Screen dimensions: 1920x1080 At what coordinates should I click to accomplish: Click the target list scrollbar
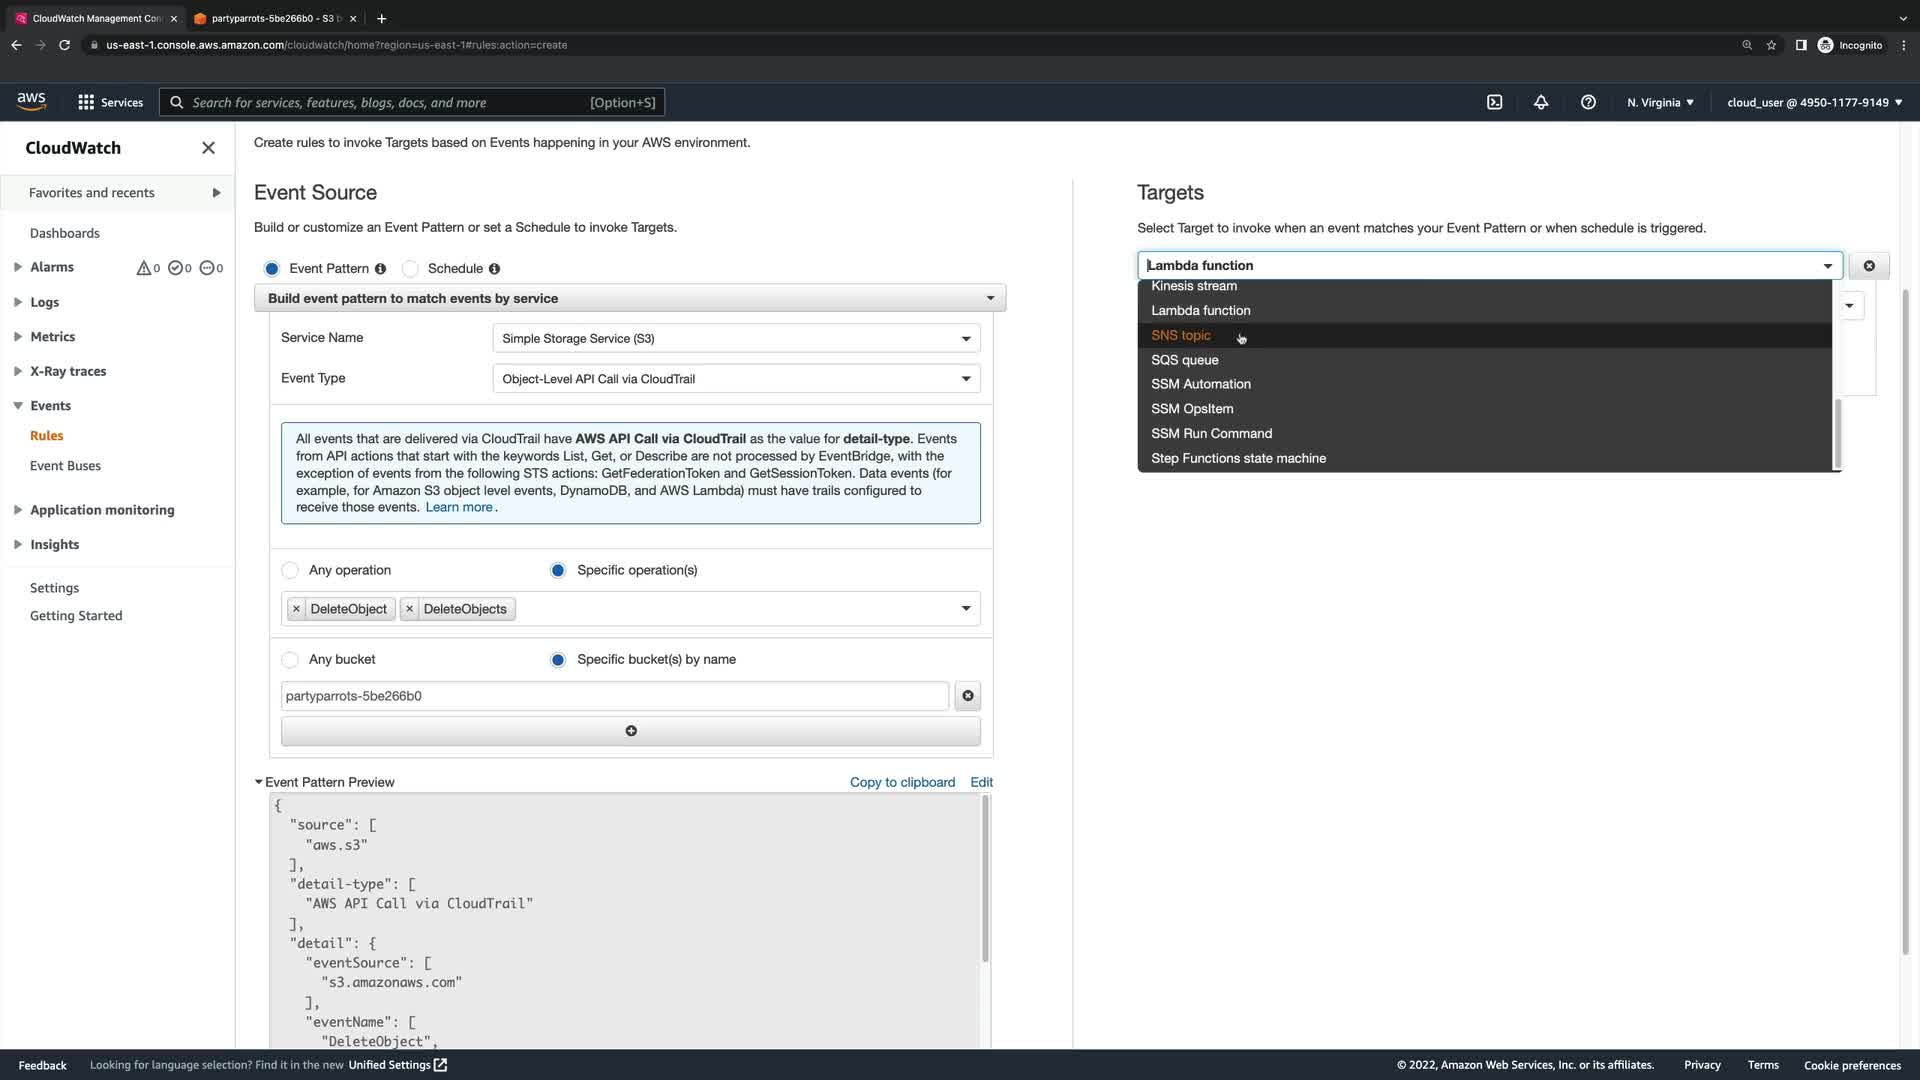click(x=1836, y=432)
